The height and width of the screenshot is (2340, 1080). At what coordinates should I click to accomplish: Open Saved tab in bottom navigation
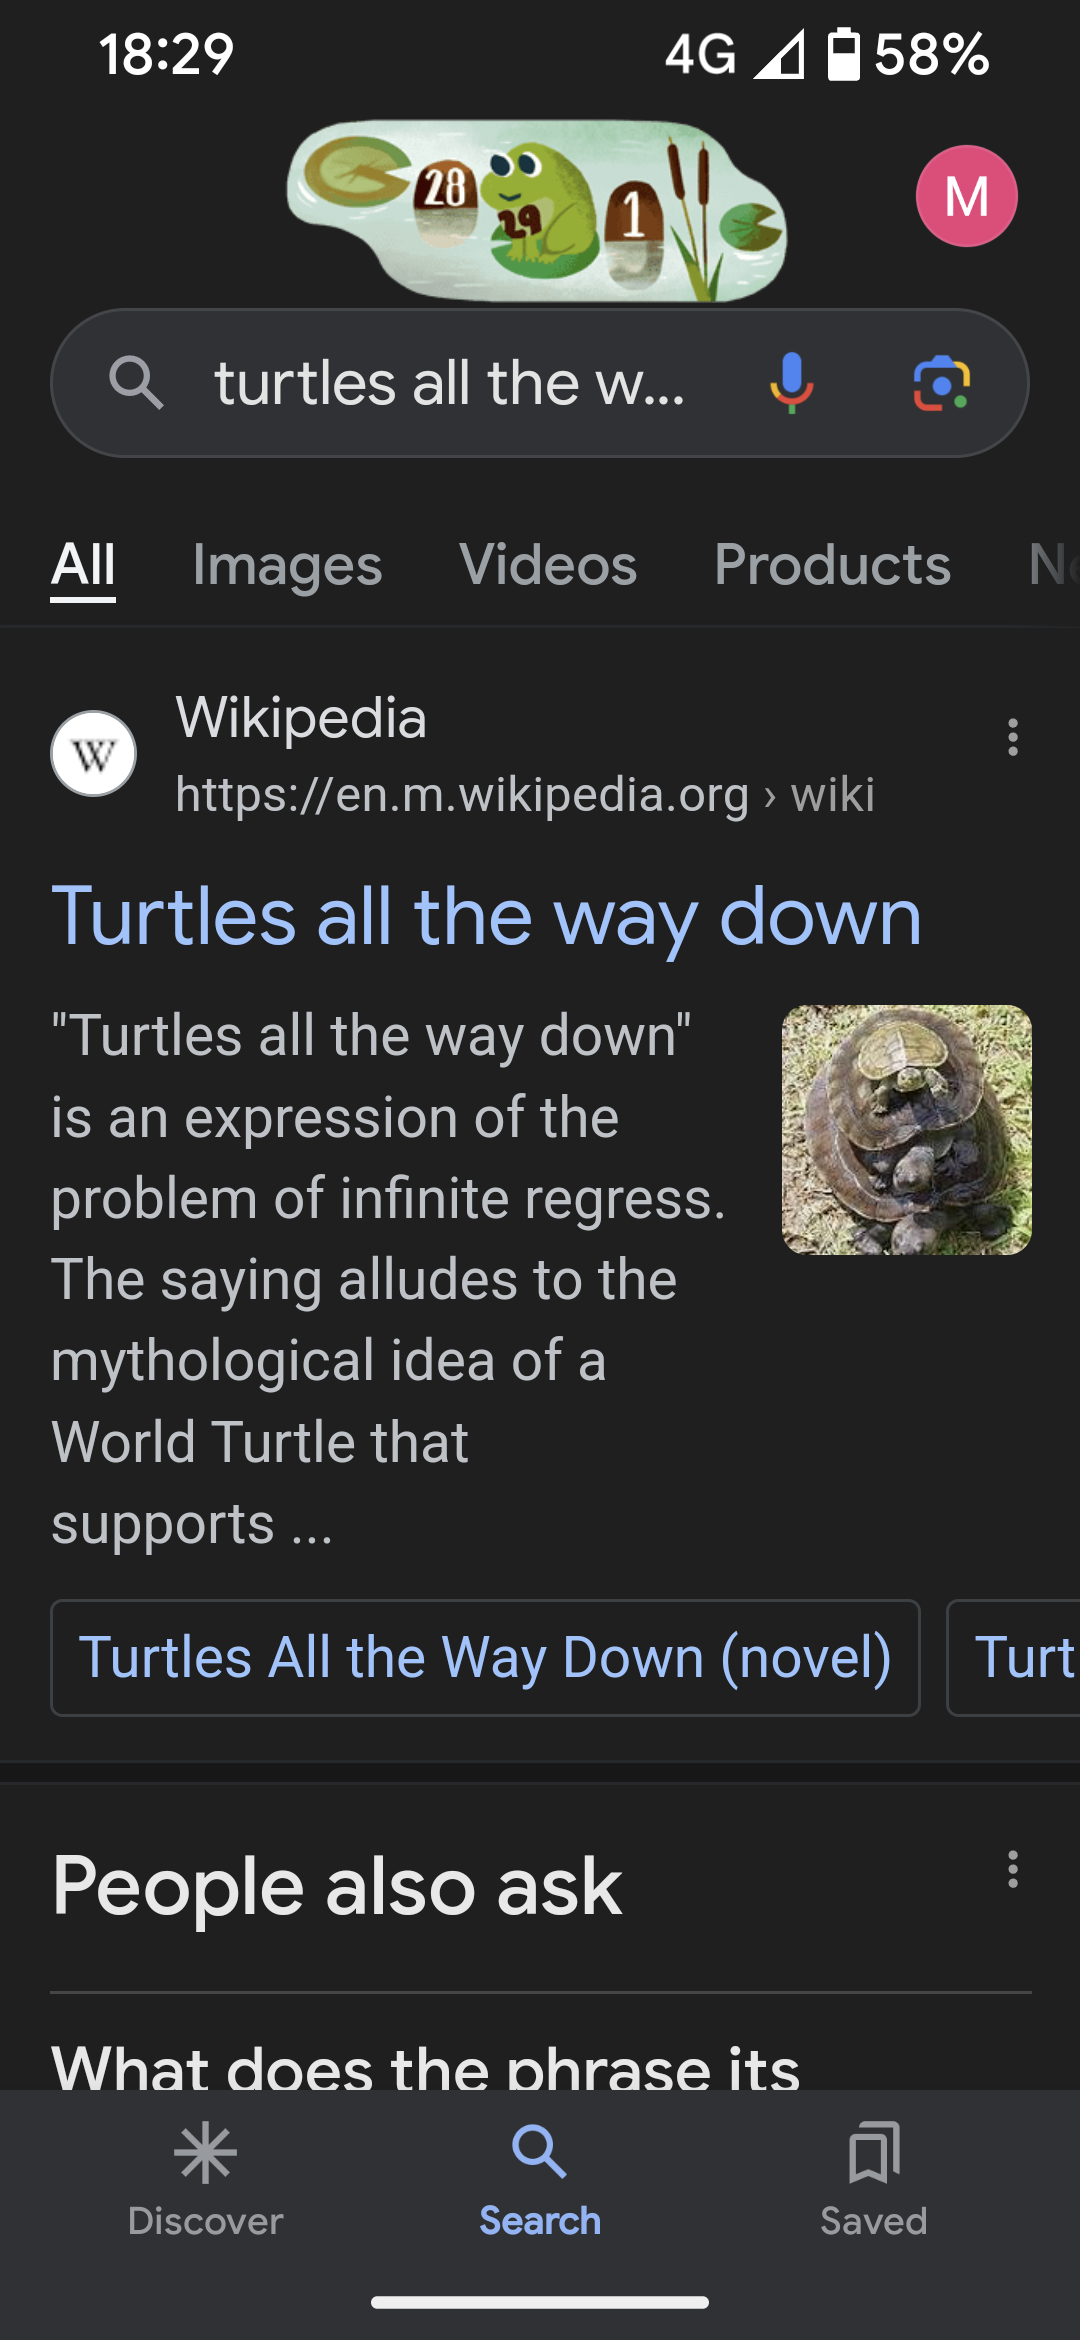(x=873, y=2180)
